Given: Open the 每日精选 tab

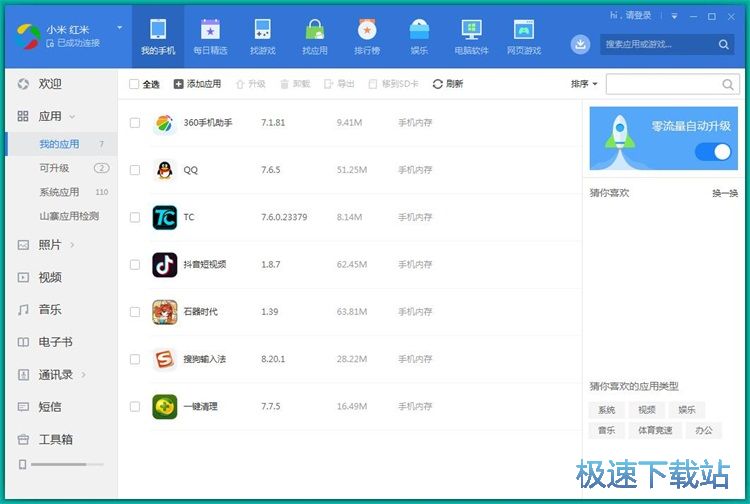Looking at the screenshot, I should 210,37.
